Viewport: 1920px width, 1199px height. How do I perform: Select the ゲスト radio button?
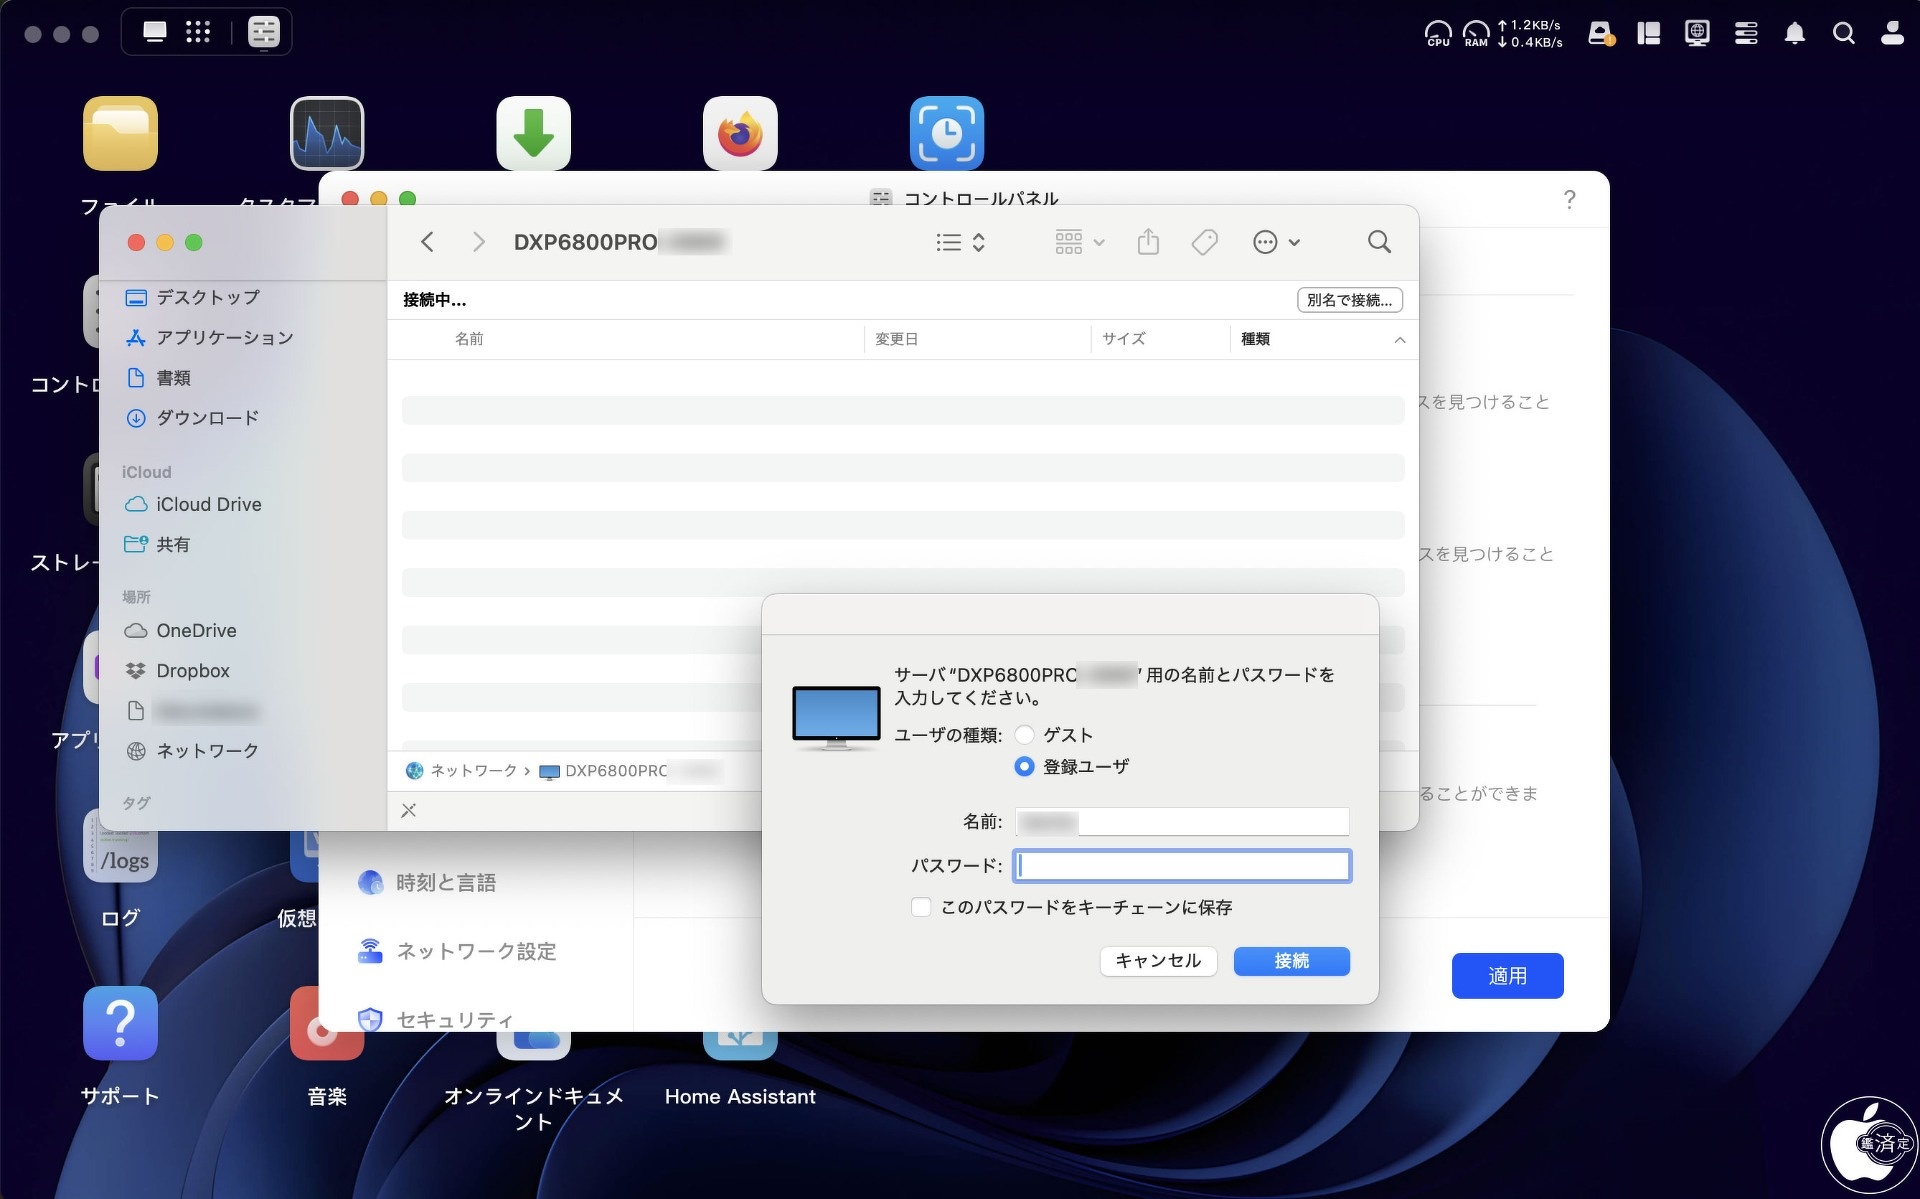pyautogui.click(x=1024, y=735)
